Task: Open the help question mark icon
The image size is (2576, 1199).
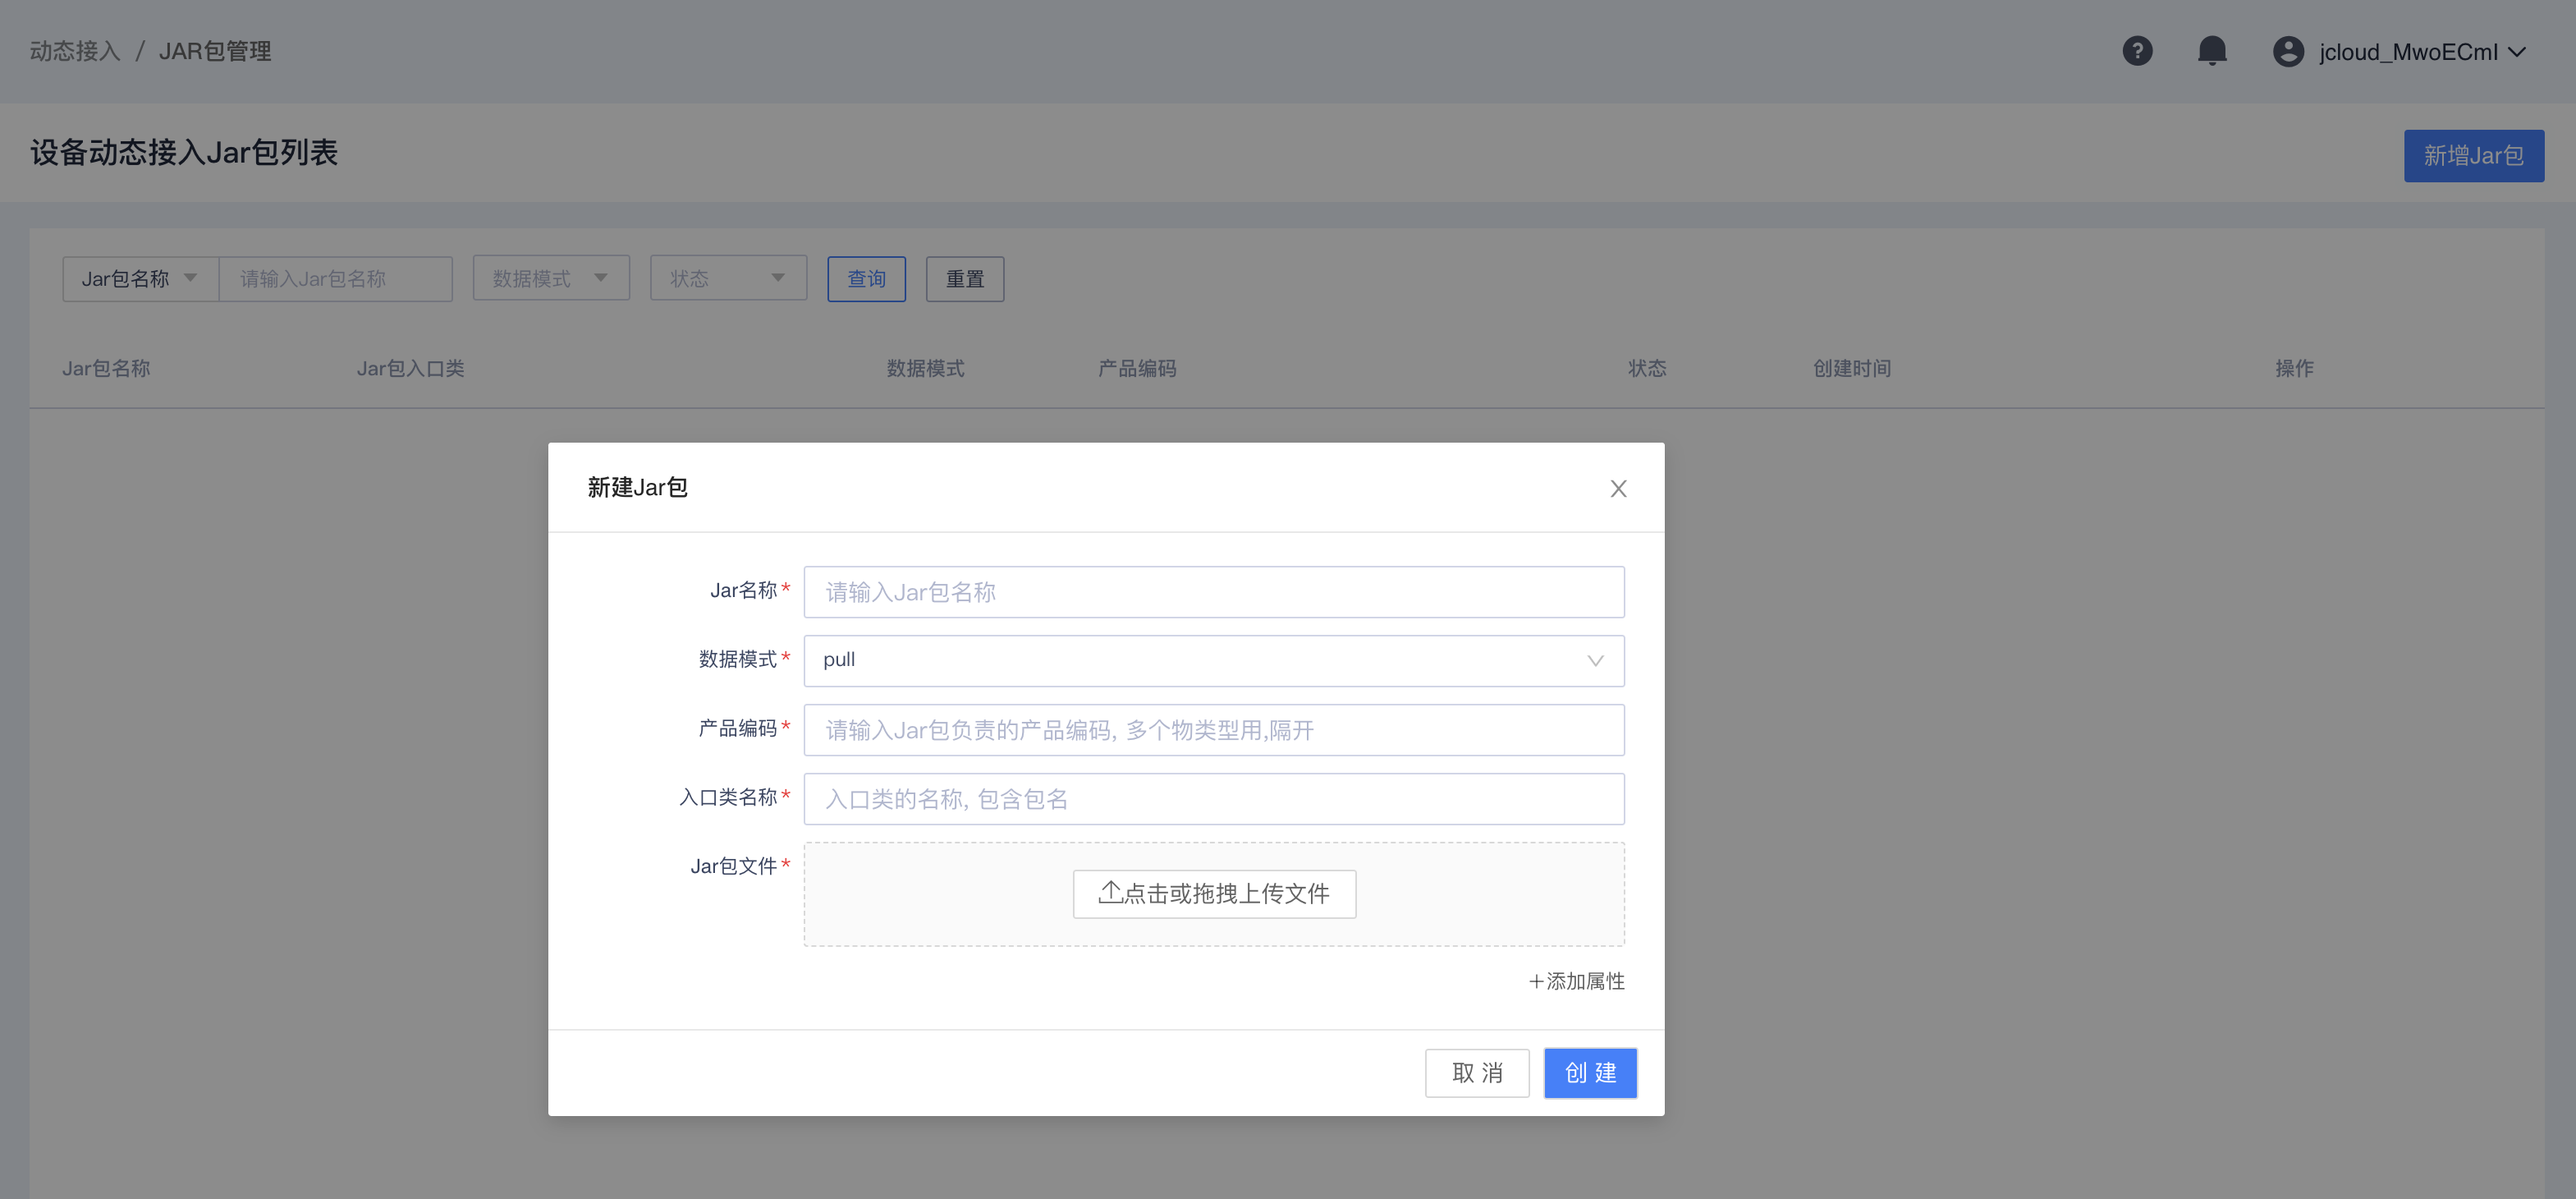Action: (x=2137, y=51)
